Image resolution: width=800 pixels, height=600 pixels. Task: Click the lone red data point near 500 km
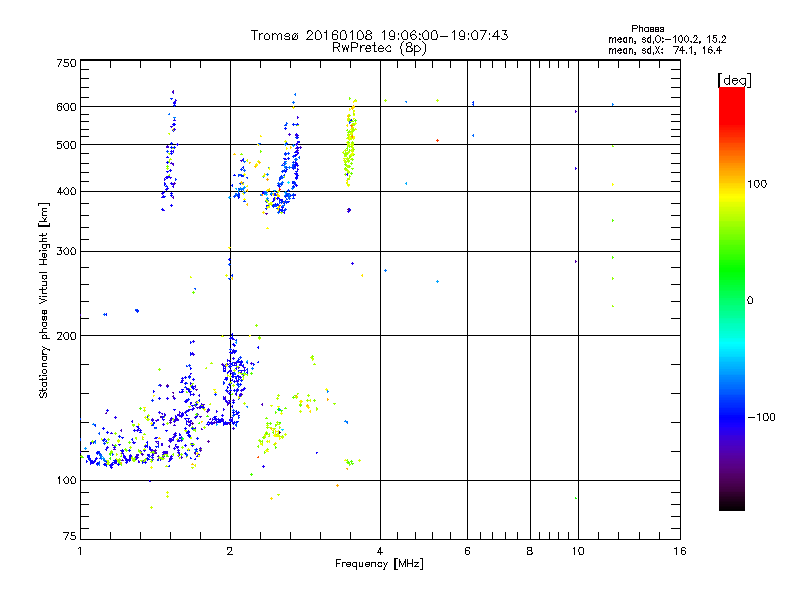[x=437, y=140]
